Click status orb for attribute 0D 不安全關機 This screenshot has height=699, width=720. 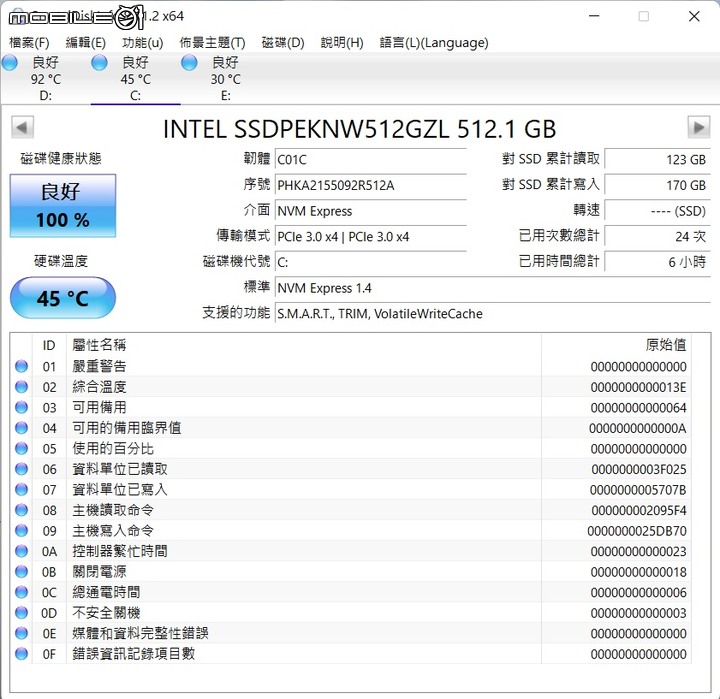click(x=21, y=613)
